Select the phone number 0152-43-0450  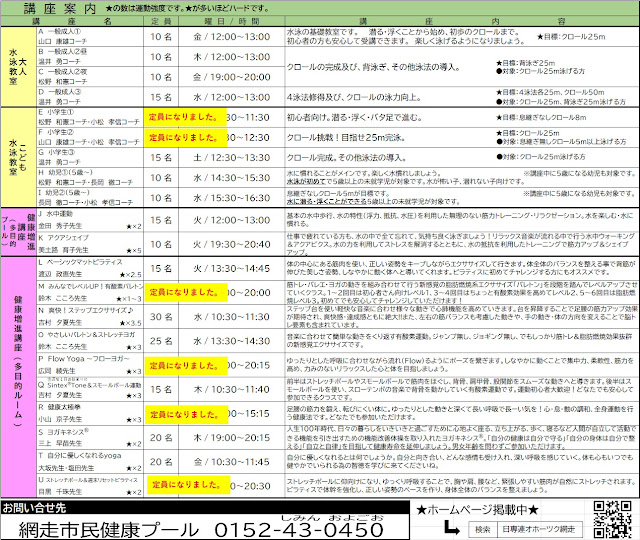(x=299, y=530)
